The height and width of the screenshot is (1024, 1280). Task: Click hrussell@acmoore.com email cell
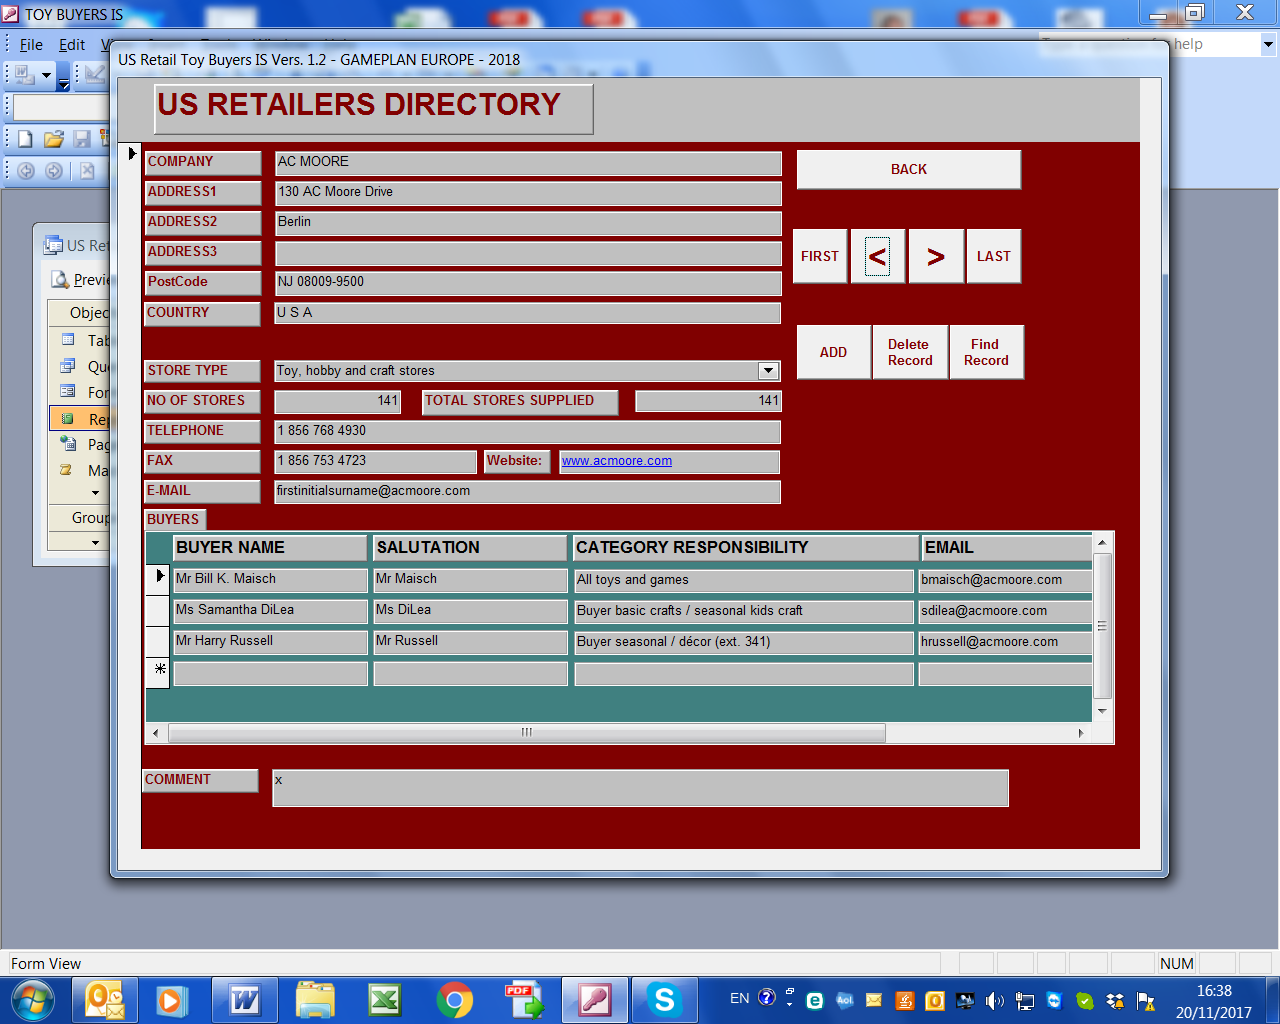pyautogui.click(x=1005, y=642)
